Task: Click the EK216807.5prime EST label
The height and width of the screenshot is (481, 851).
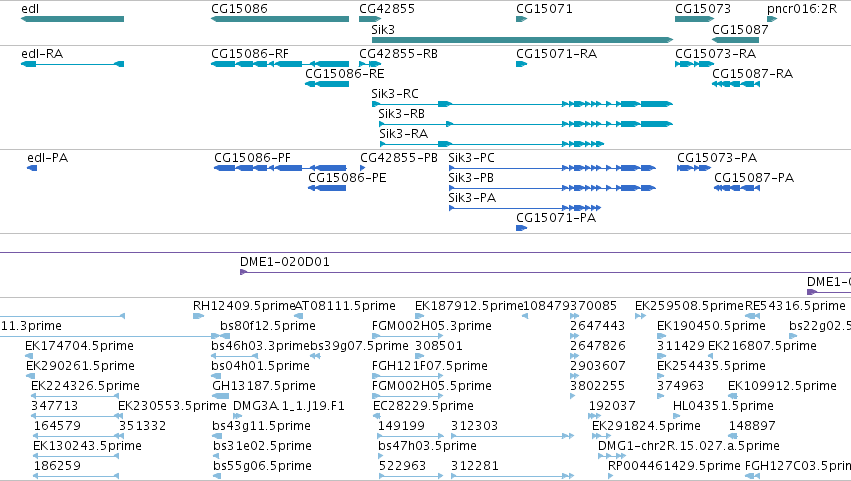Action: tap(762, 346)
